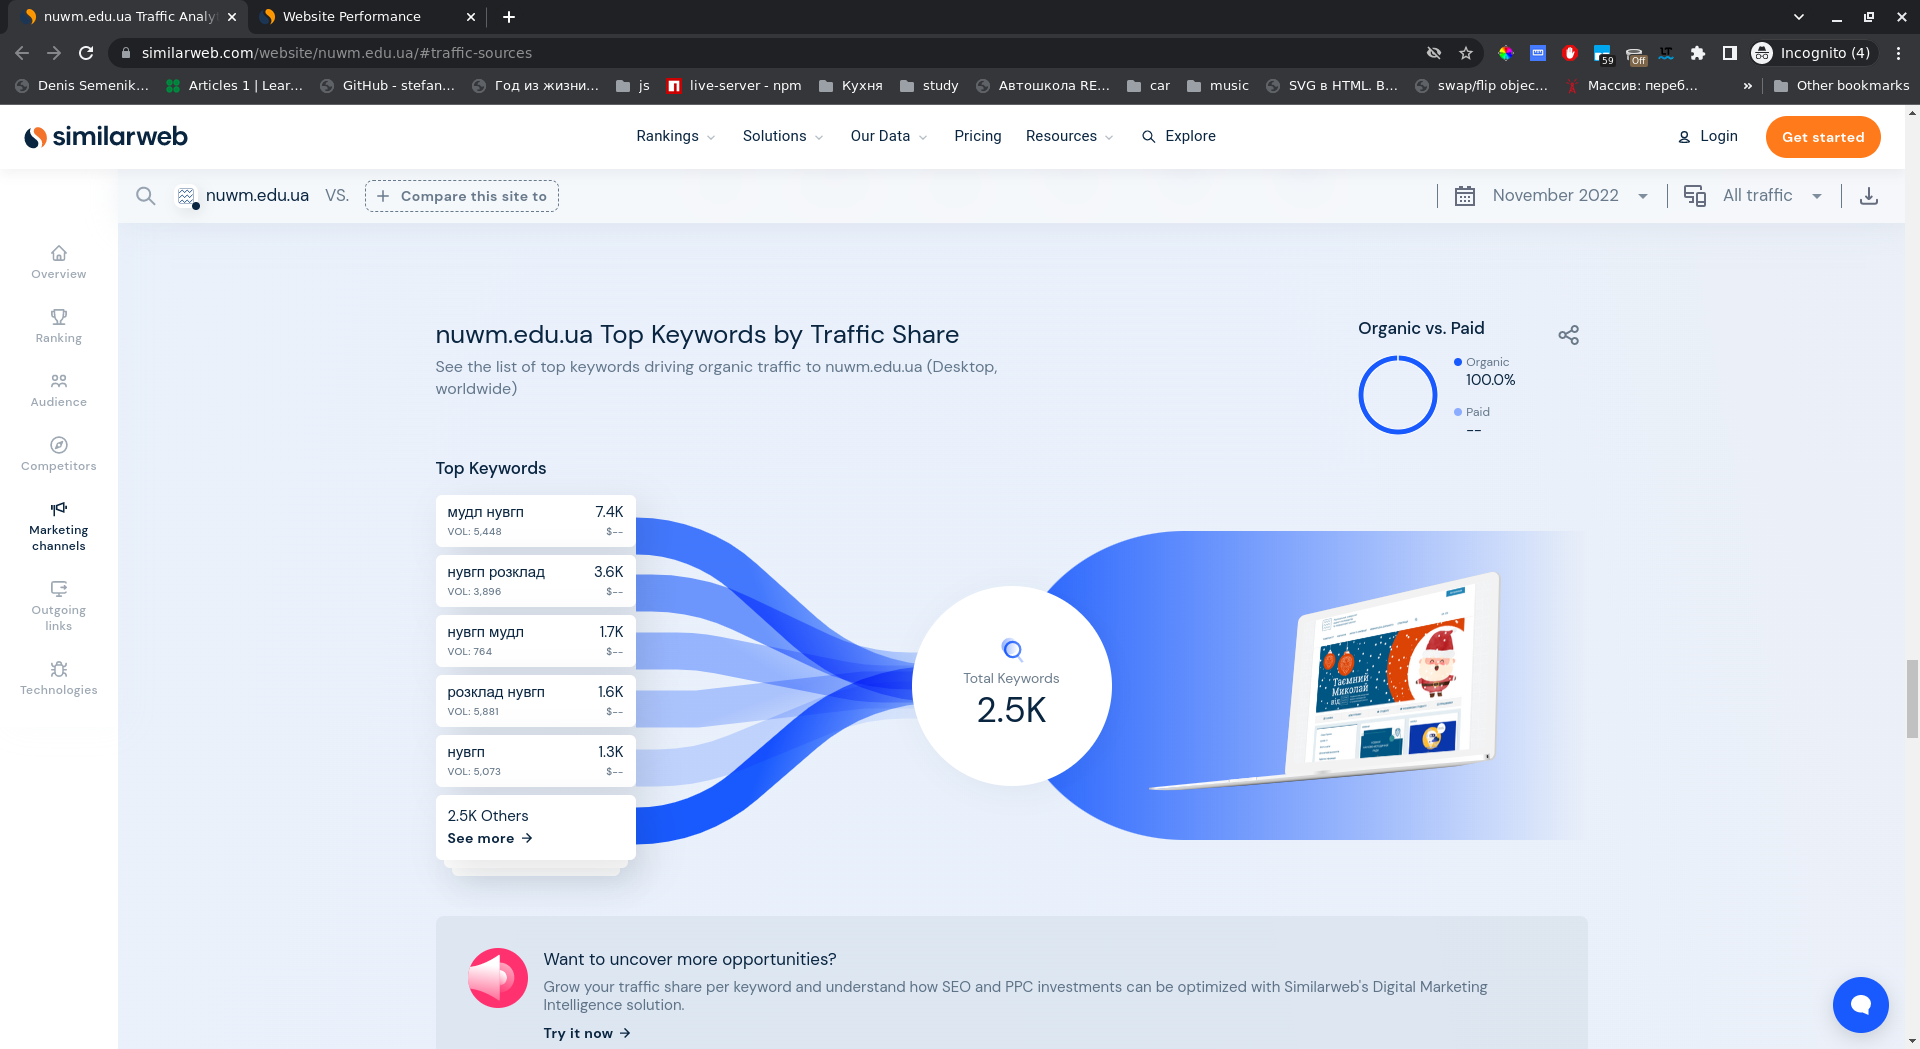Click the See more keywords link
The height and width of the screenshot is (1049, 1920).
[x=490, y=838]
